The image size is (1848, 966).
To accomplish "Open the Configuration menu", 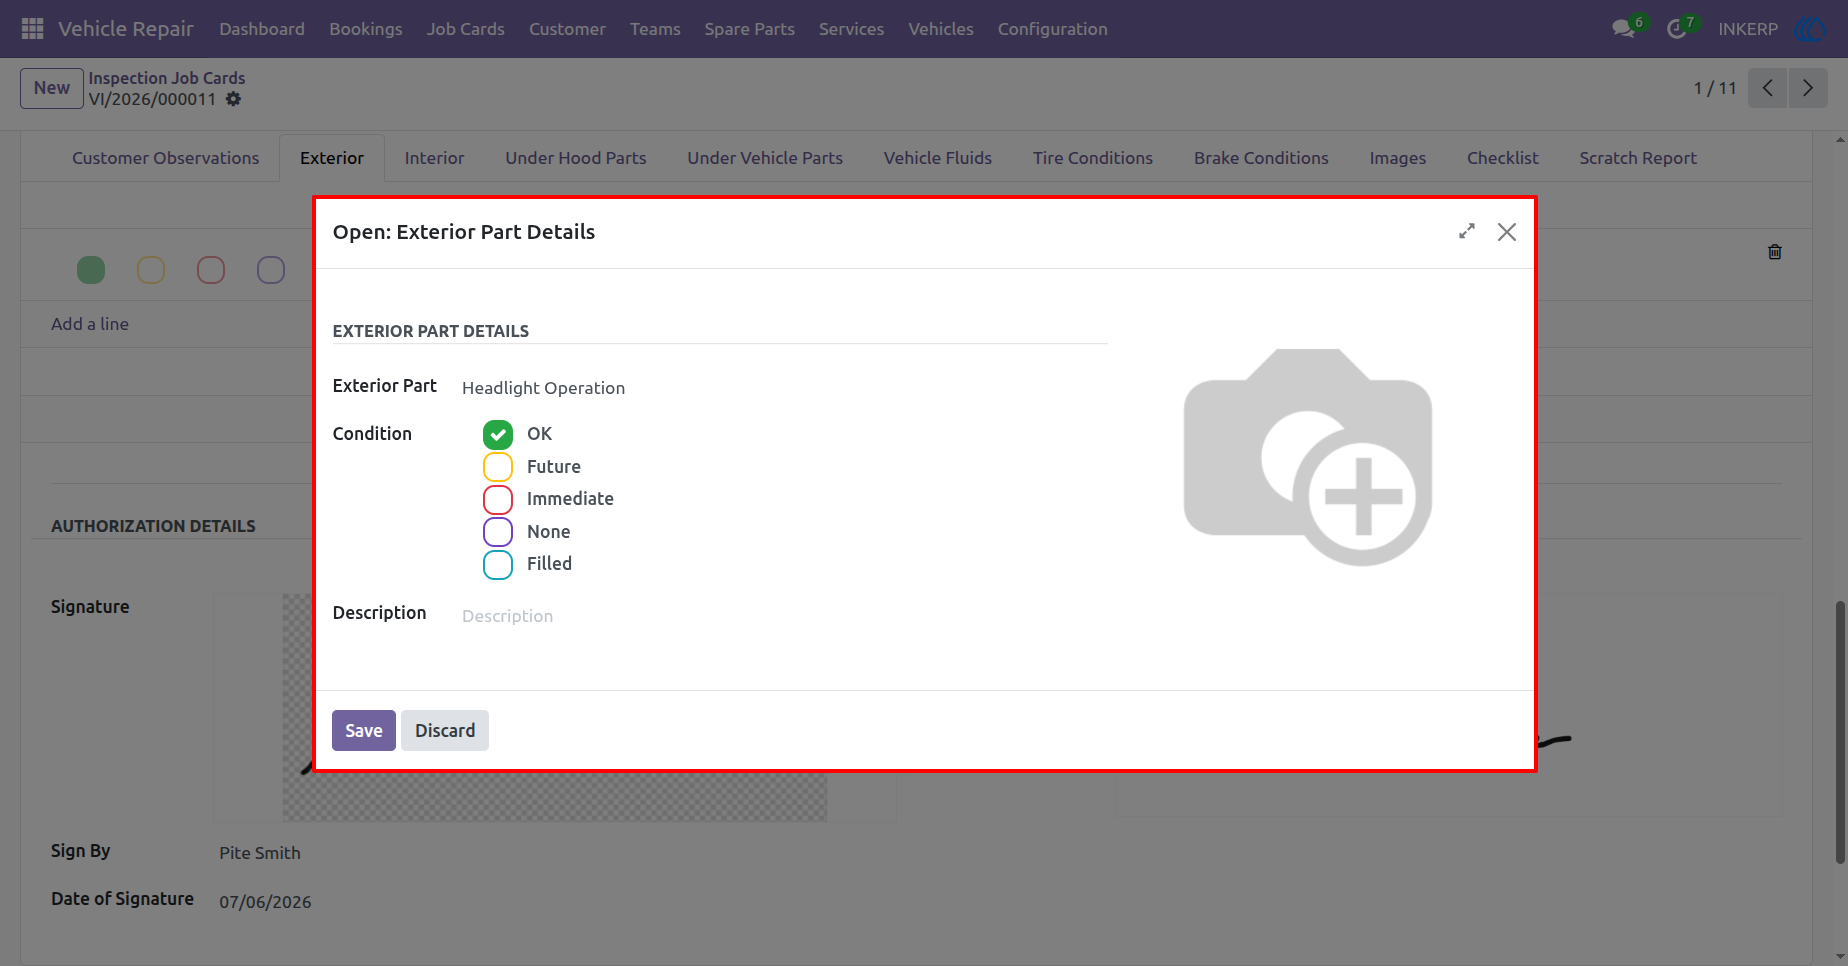I will coord(1053,29).
